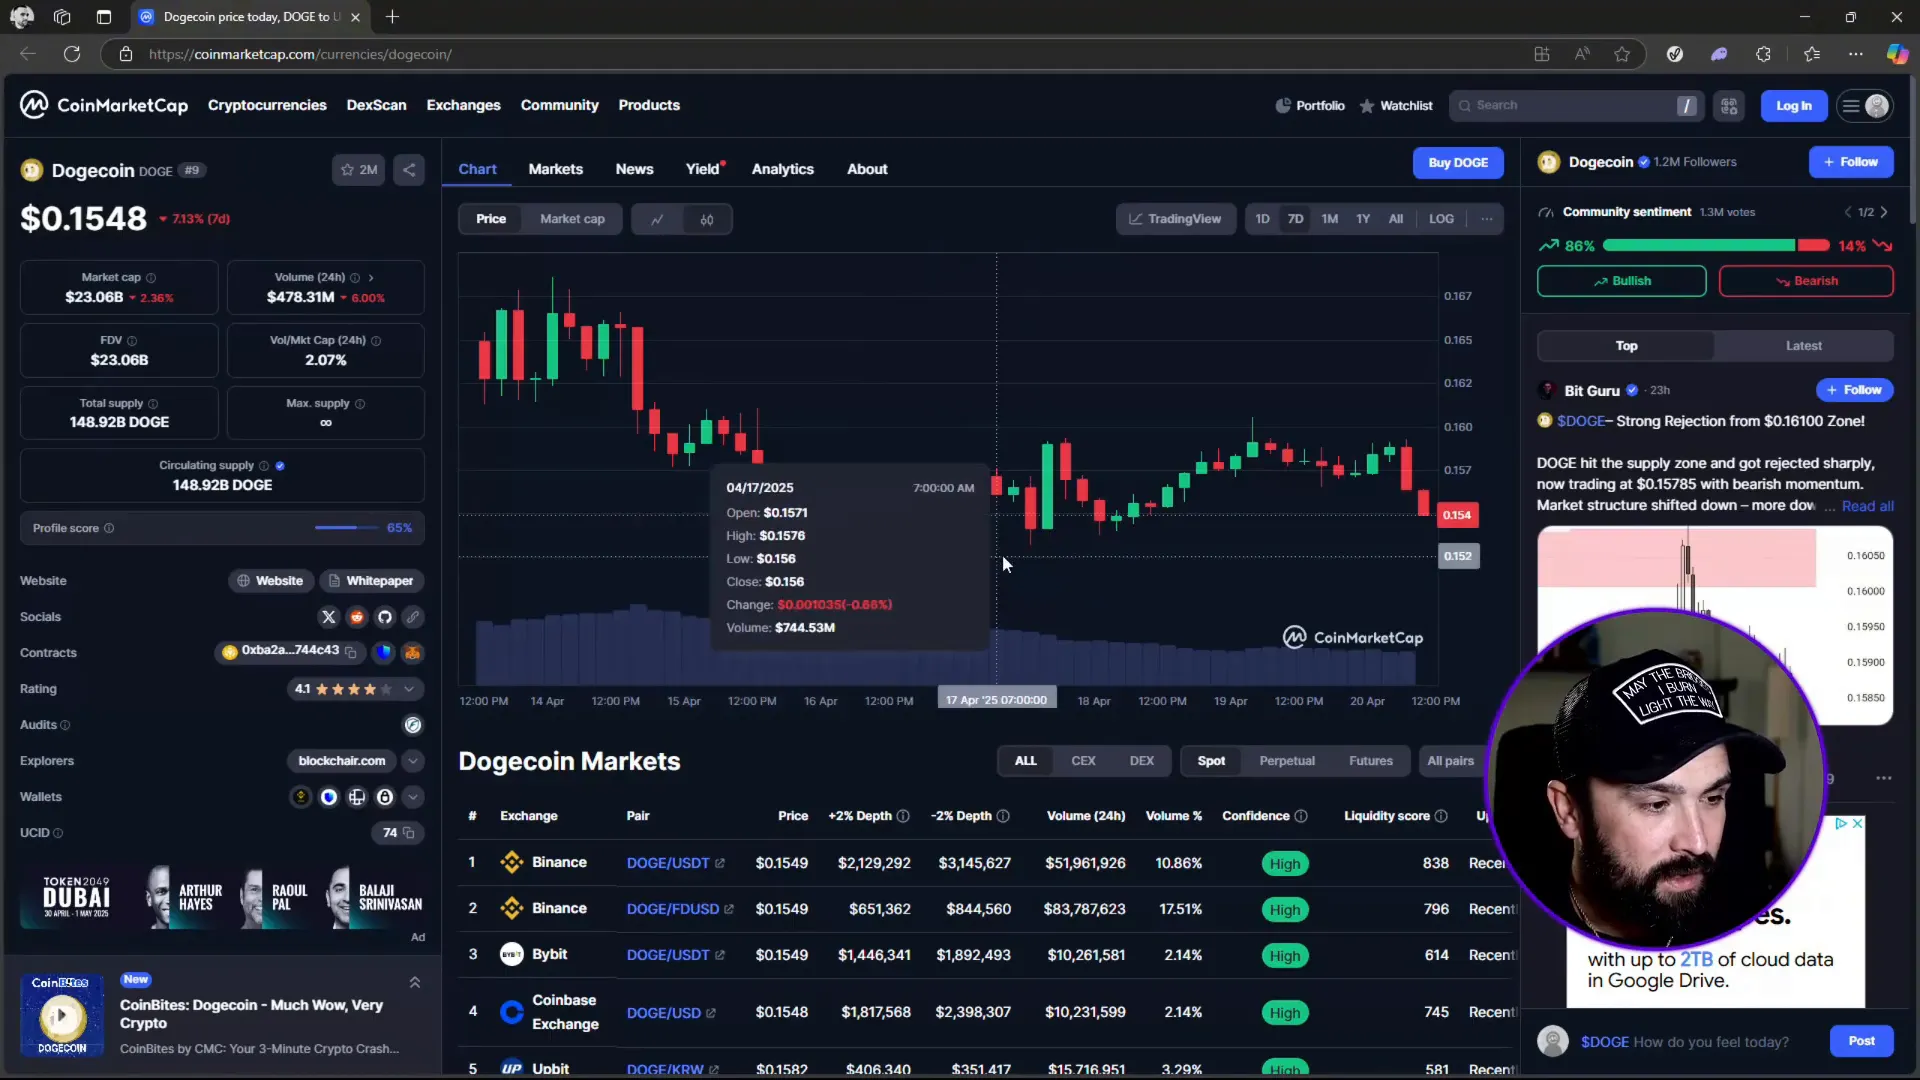The width and height of the screenshot is (1920, 1080).
Task: Filter markets by DEX
Action: pyautogui.click(x=1142, y=761)
